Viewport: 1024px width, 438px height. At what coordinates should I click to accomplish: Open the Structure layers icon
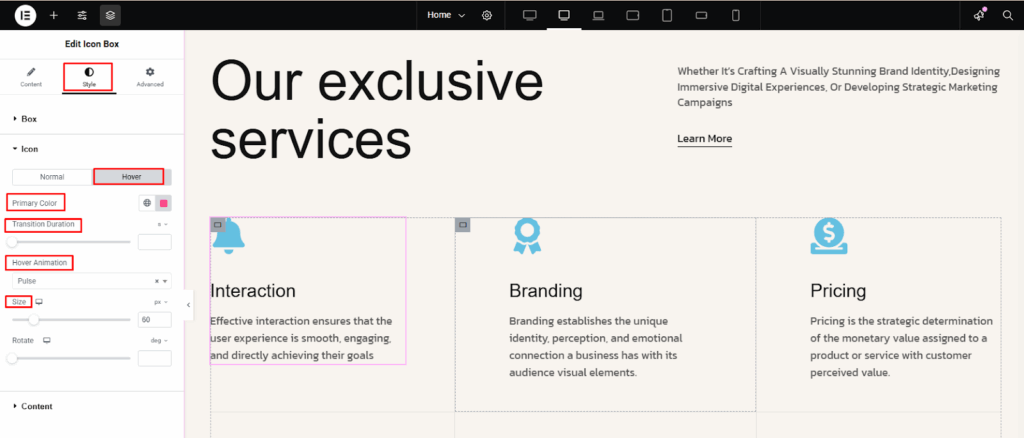pyautogui.click(x=110, y=15)
